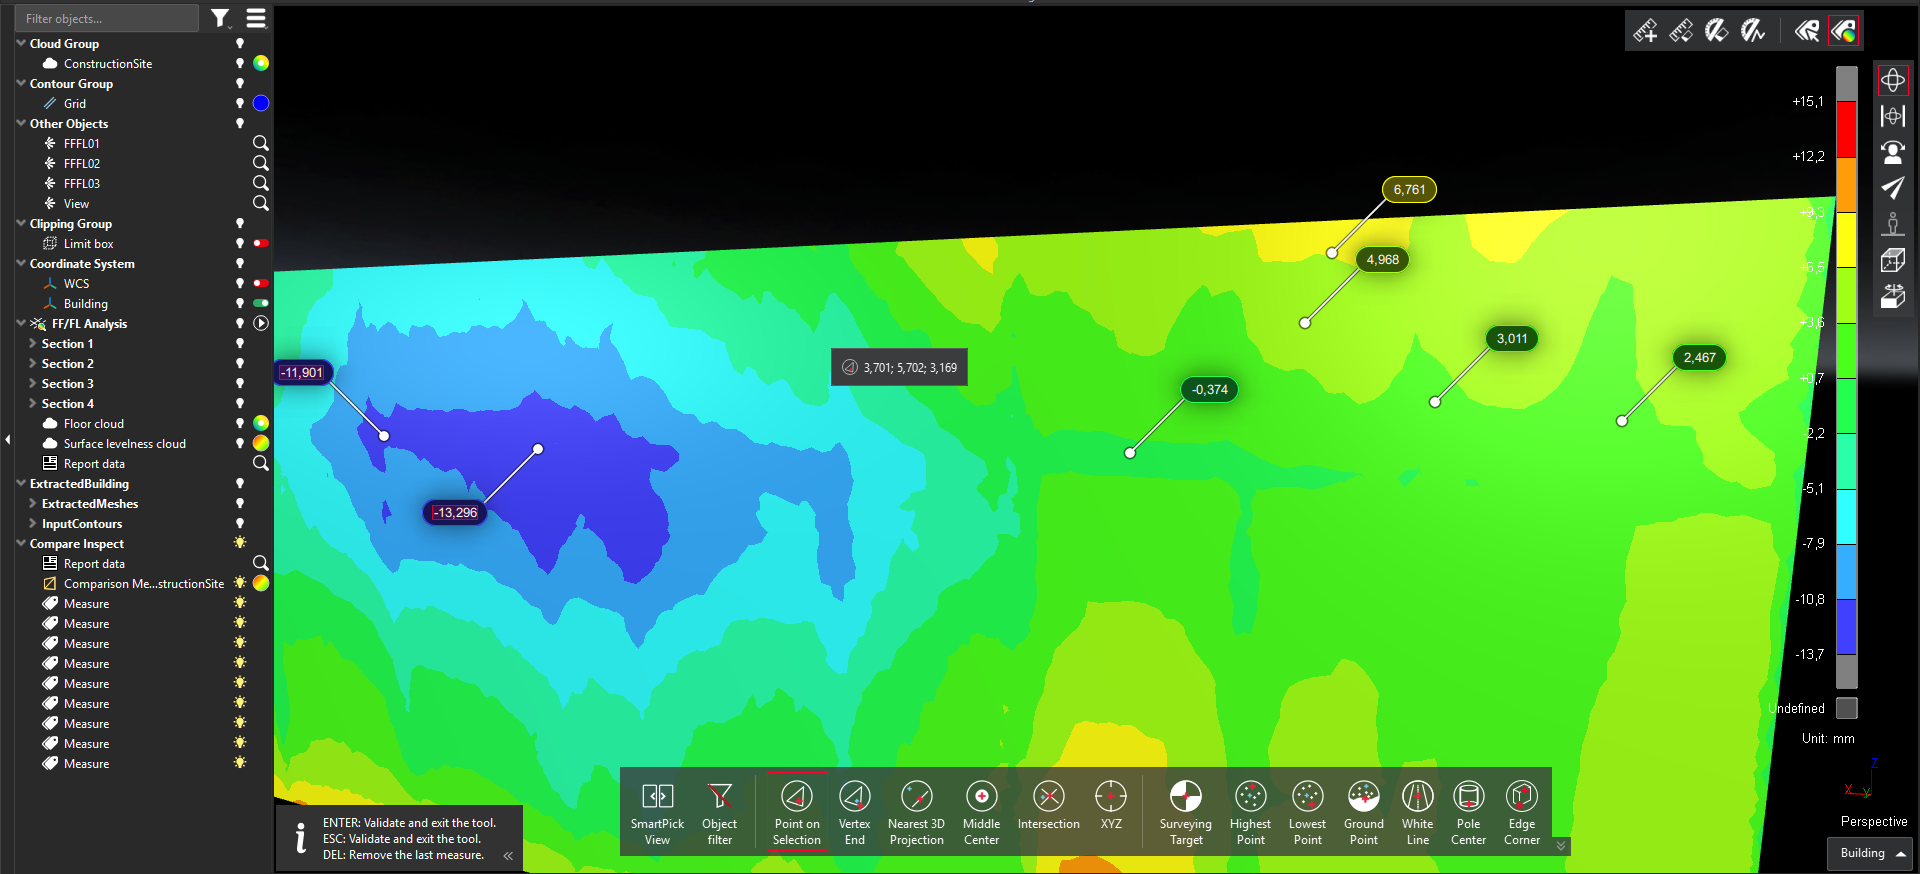
Task: Open the SmartPick View tool
Action: click(x=657, y=811)
